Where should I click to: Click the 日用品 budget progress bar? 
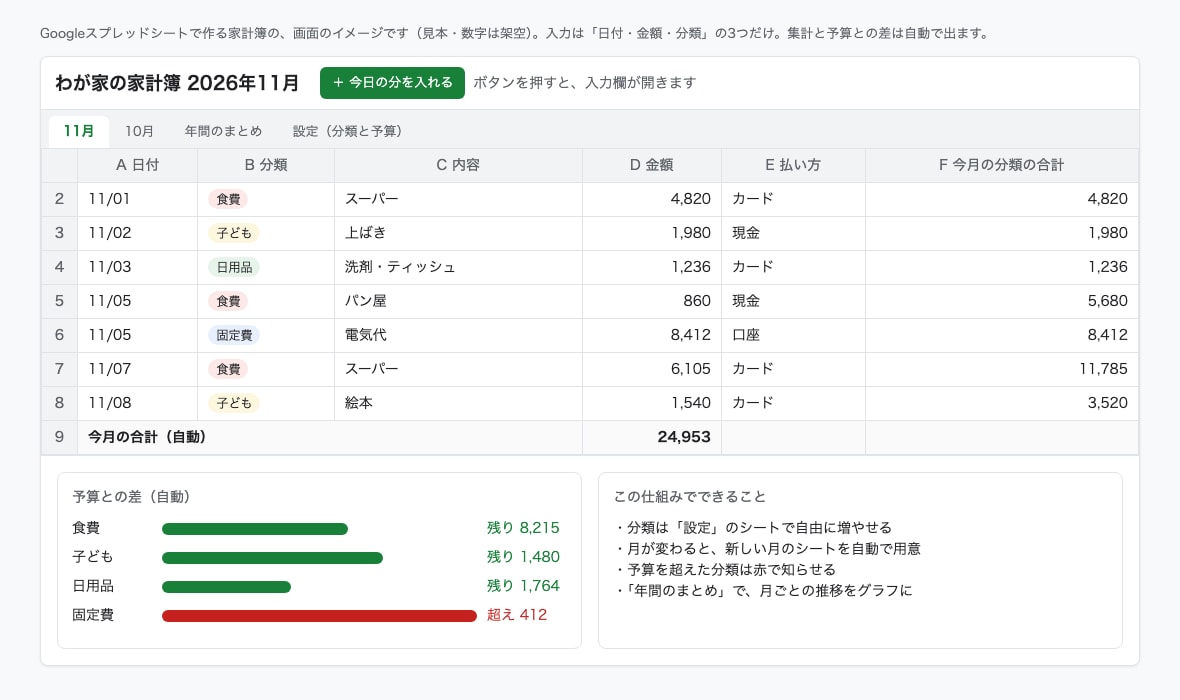pos(227,587)
